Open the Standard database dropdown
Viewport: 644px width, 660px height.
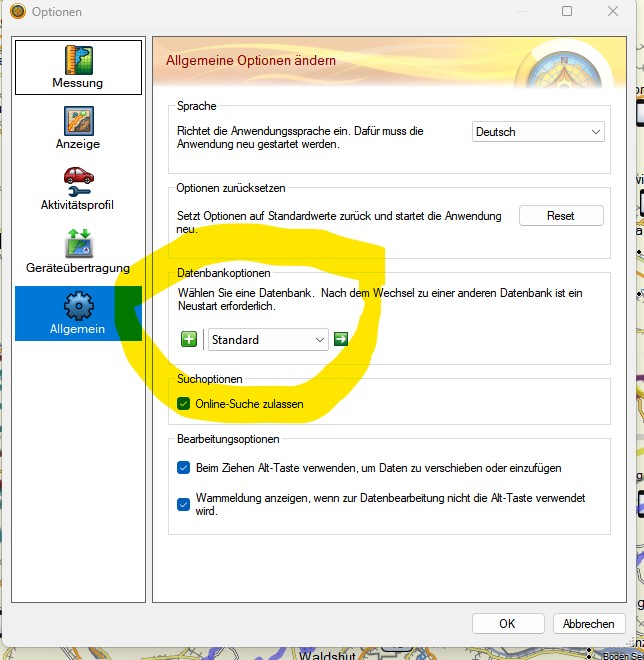click(268, 340)
